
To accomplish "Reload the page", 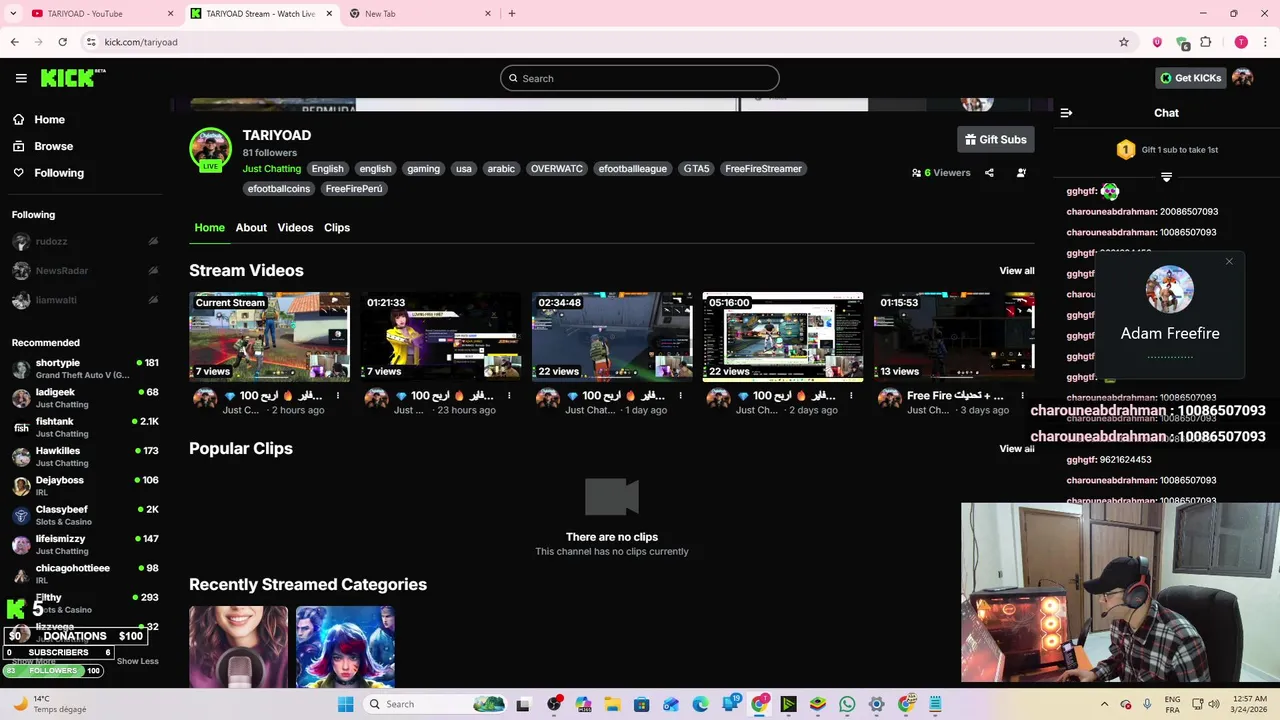I will (x=62, y=42).
